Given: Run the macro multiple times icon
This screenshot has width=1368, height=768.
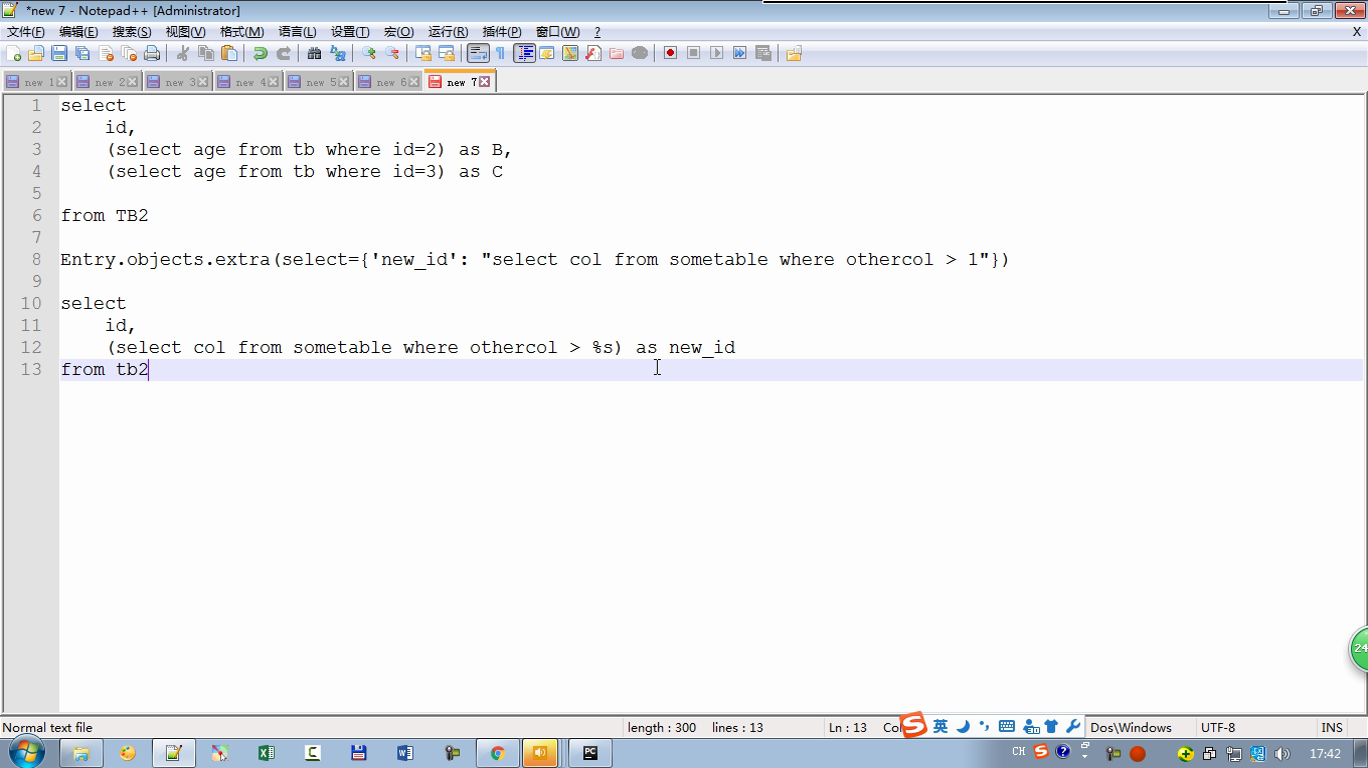Looking at the screenshot, I should tap(740, 53).
